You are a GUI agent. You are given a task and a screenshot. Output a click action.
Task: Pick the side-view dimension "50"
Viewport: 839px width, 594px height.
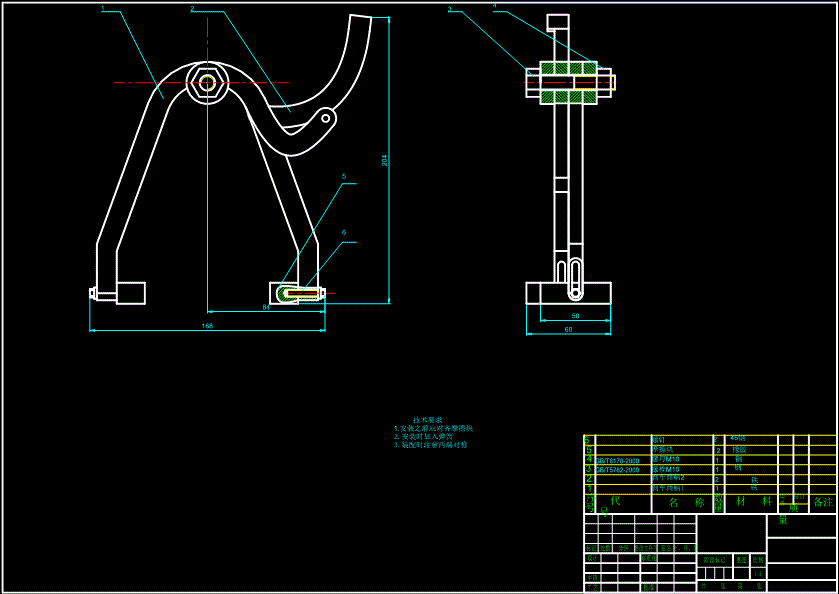576,316
